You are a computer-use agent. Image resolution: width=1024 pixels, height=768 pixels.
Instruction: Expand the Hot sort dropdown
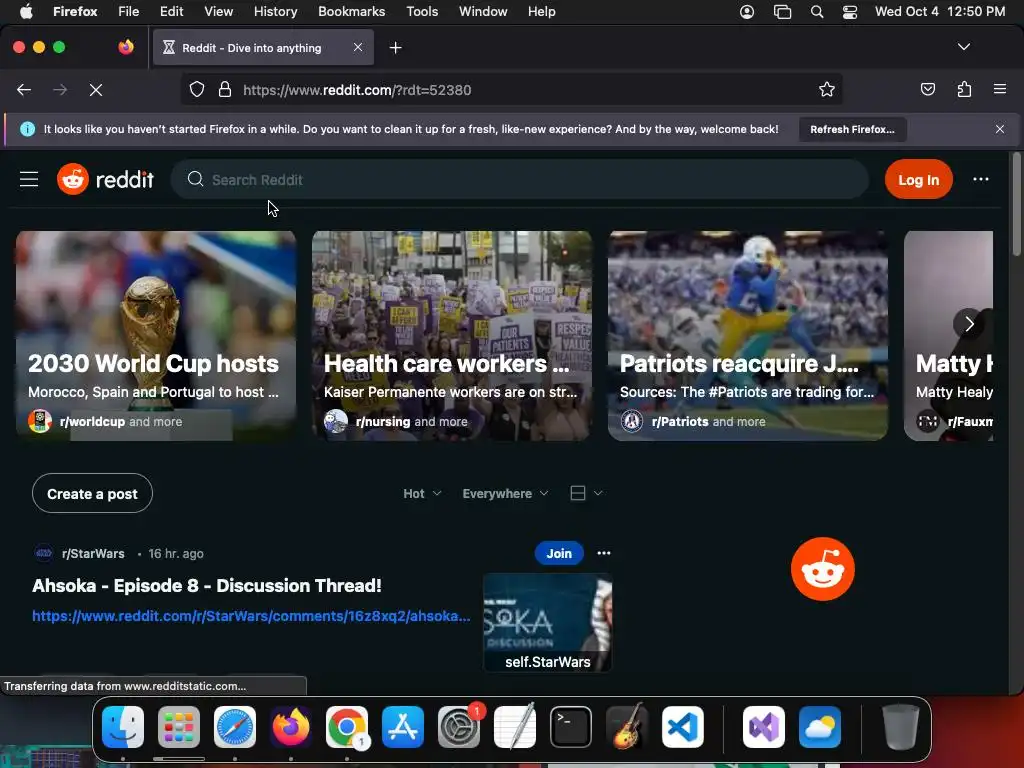(422, 494)
